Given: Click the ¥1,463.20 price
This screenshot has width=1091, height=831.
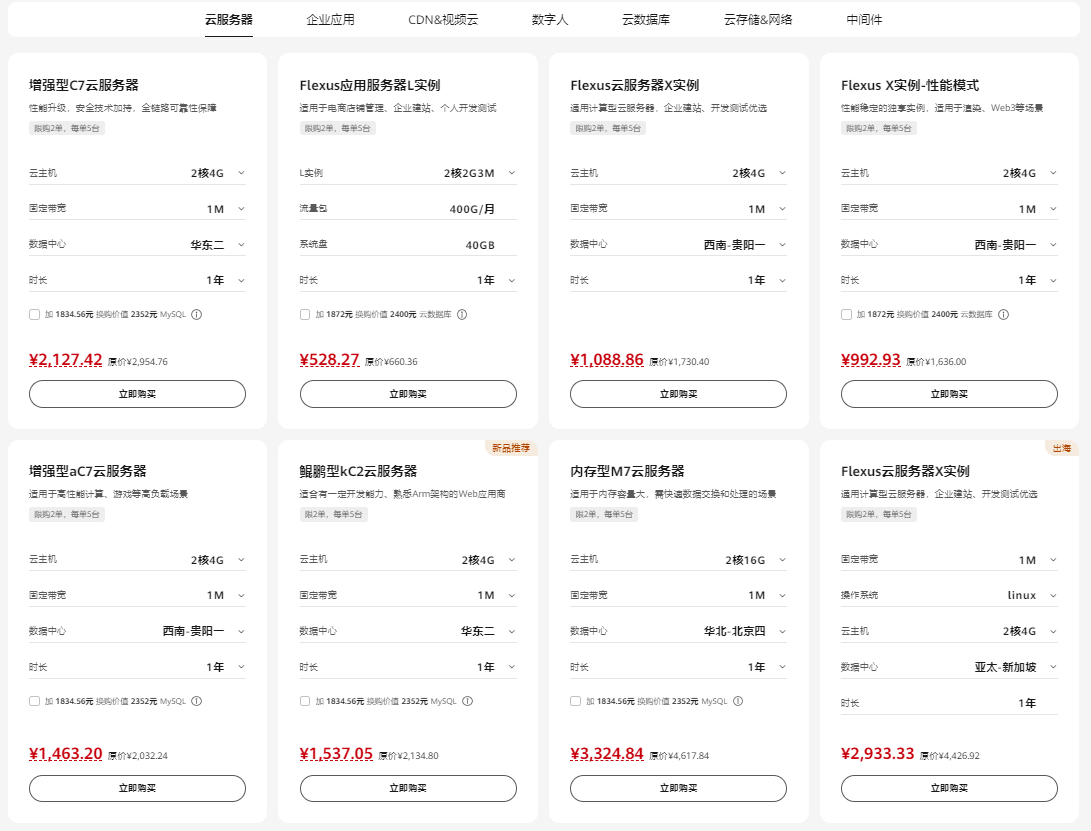Looking at the screenshot, I should (x=65, y=754).
